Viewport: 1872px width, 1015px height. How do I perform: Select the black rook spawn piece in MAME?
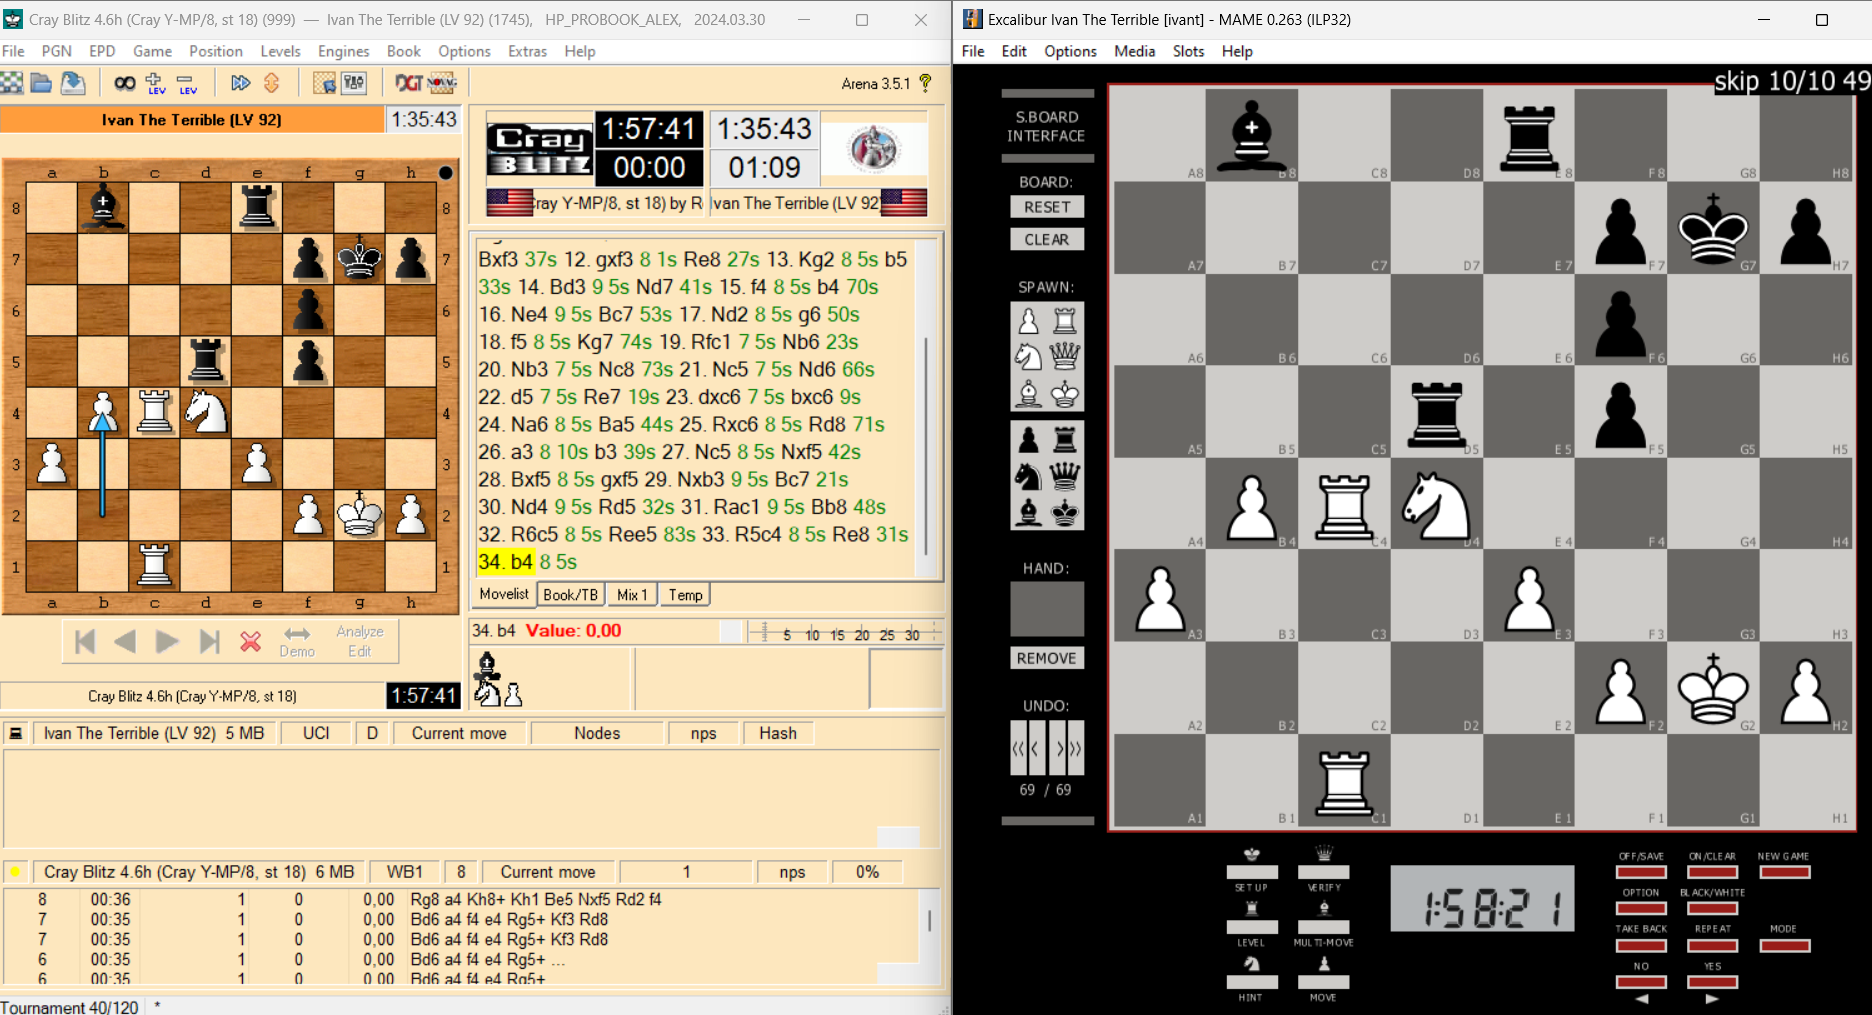tap(1065, 439)
